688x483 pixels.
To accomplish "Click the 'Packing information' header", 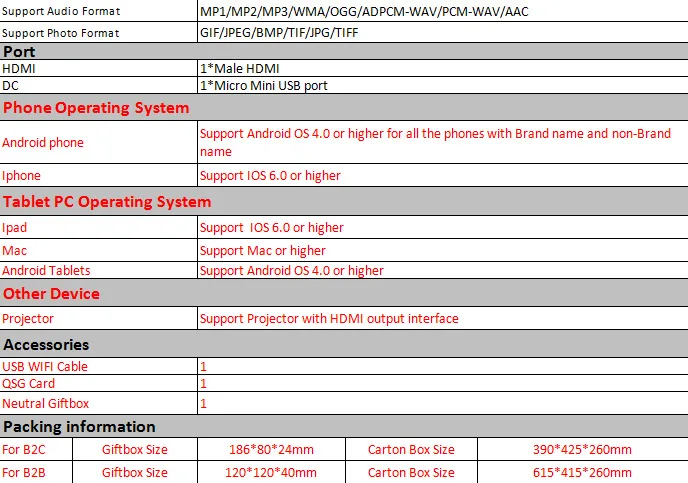I will [79, 427].
